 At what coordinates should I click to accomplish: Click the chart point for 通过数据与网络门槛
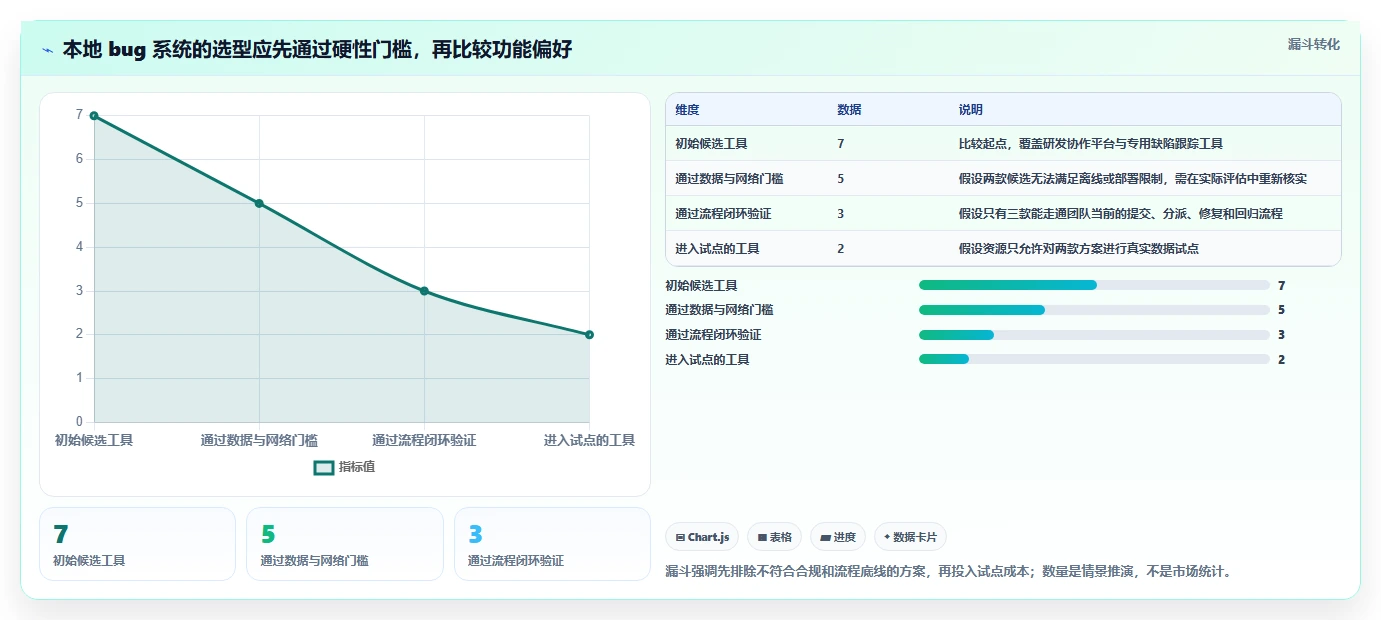[x=259, y=203]
